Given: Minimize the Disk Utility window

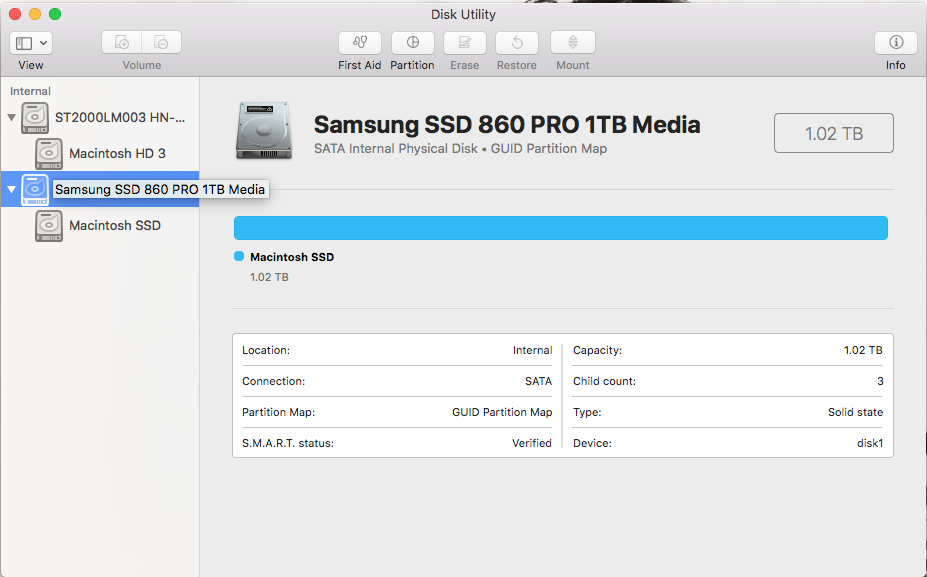Looking at the screenshot, I should point(35,14).
